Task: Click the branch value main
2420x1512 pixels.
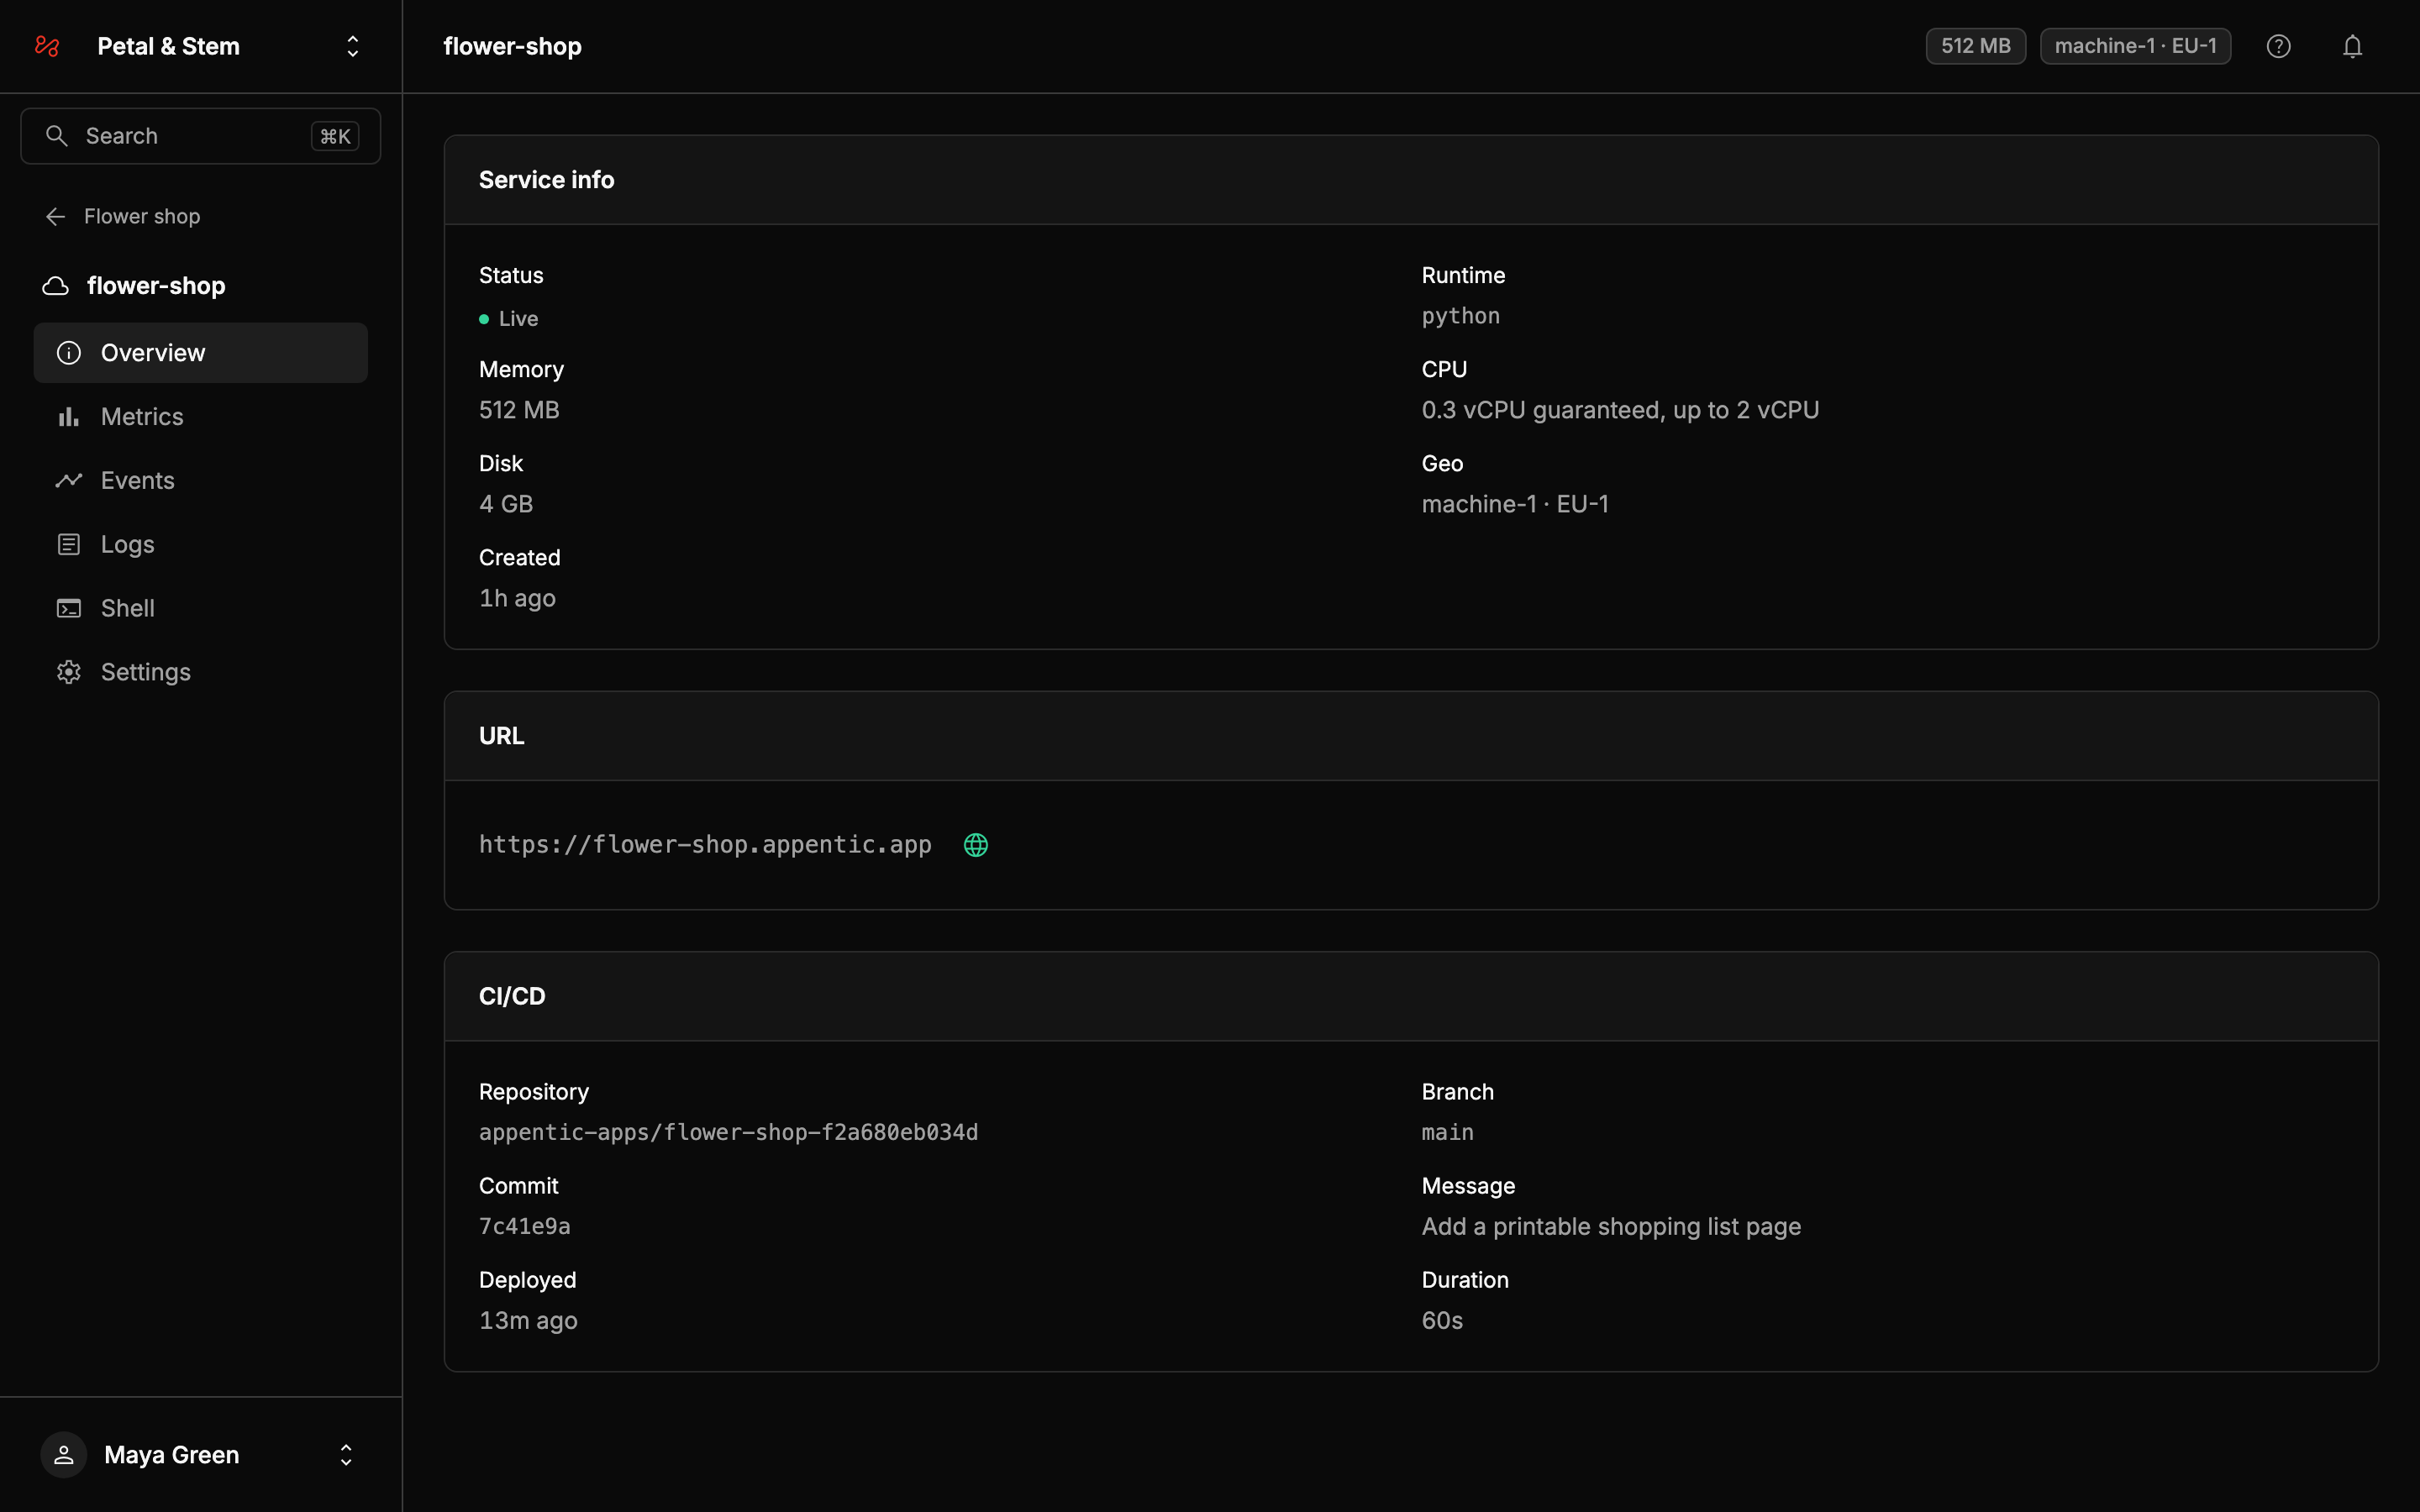Action: [x=1447, y=1132]
